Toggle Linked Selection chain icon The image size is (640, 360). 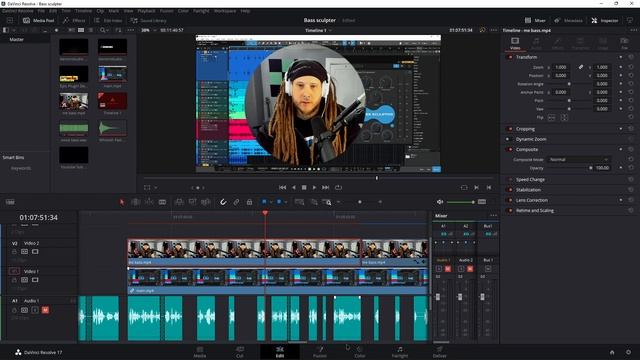[x=236, y=202]
